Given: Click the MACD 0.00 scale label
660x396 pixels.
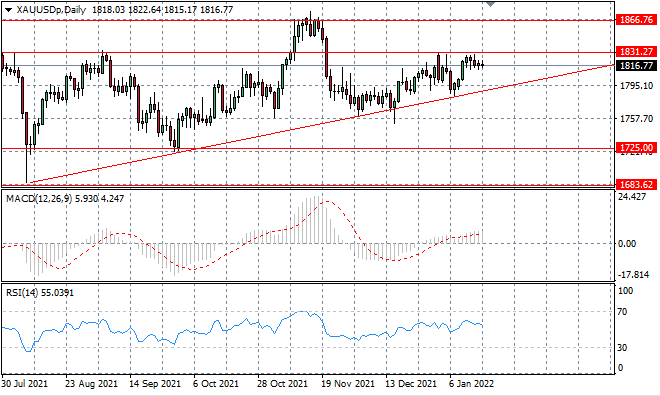Looking at the screenshot, I should [627, 244].
